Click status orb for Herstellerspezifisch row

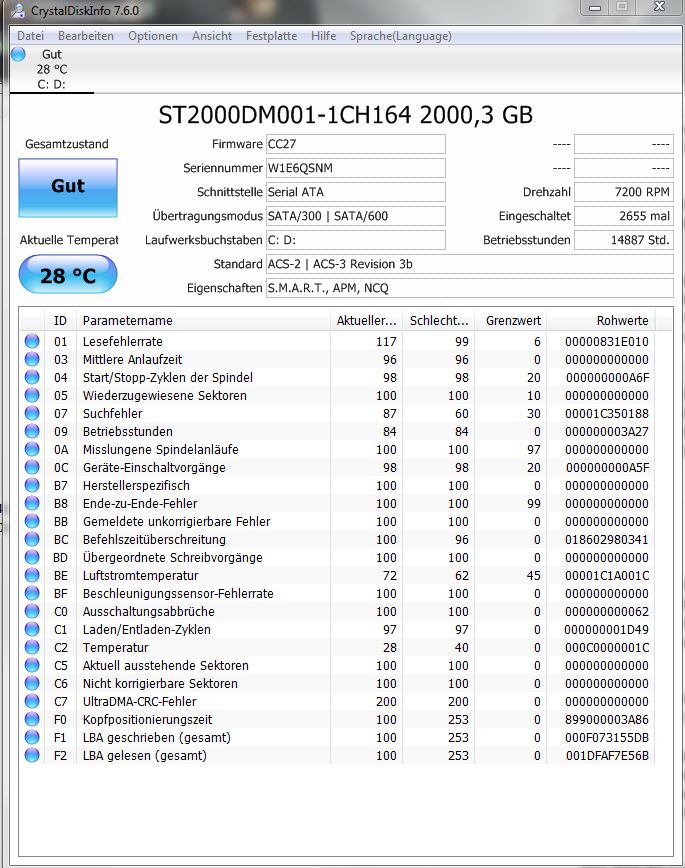point(32,485)
